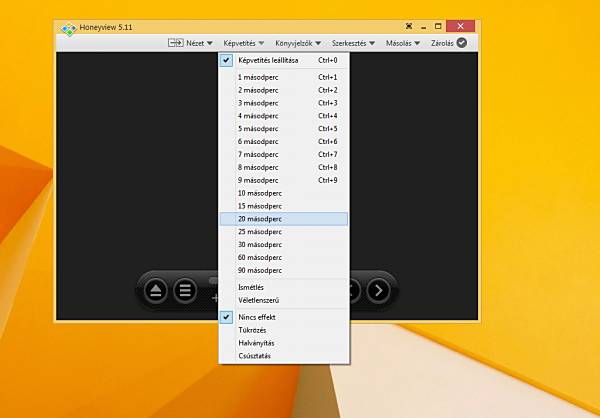
Task: Expand the Könyvjelzők dropdown
Action: point(298,43)
